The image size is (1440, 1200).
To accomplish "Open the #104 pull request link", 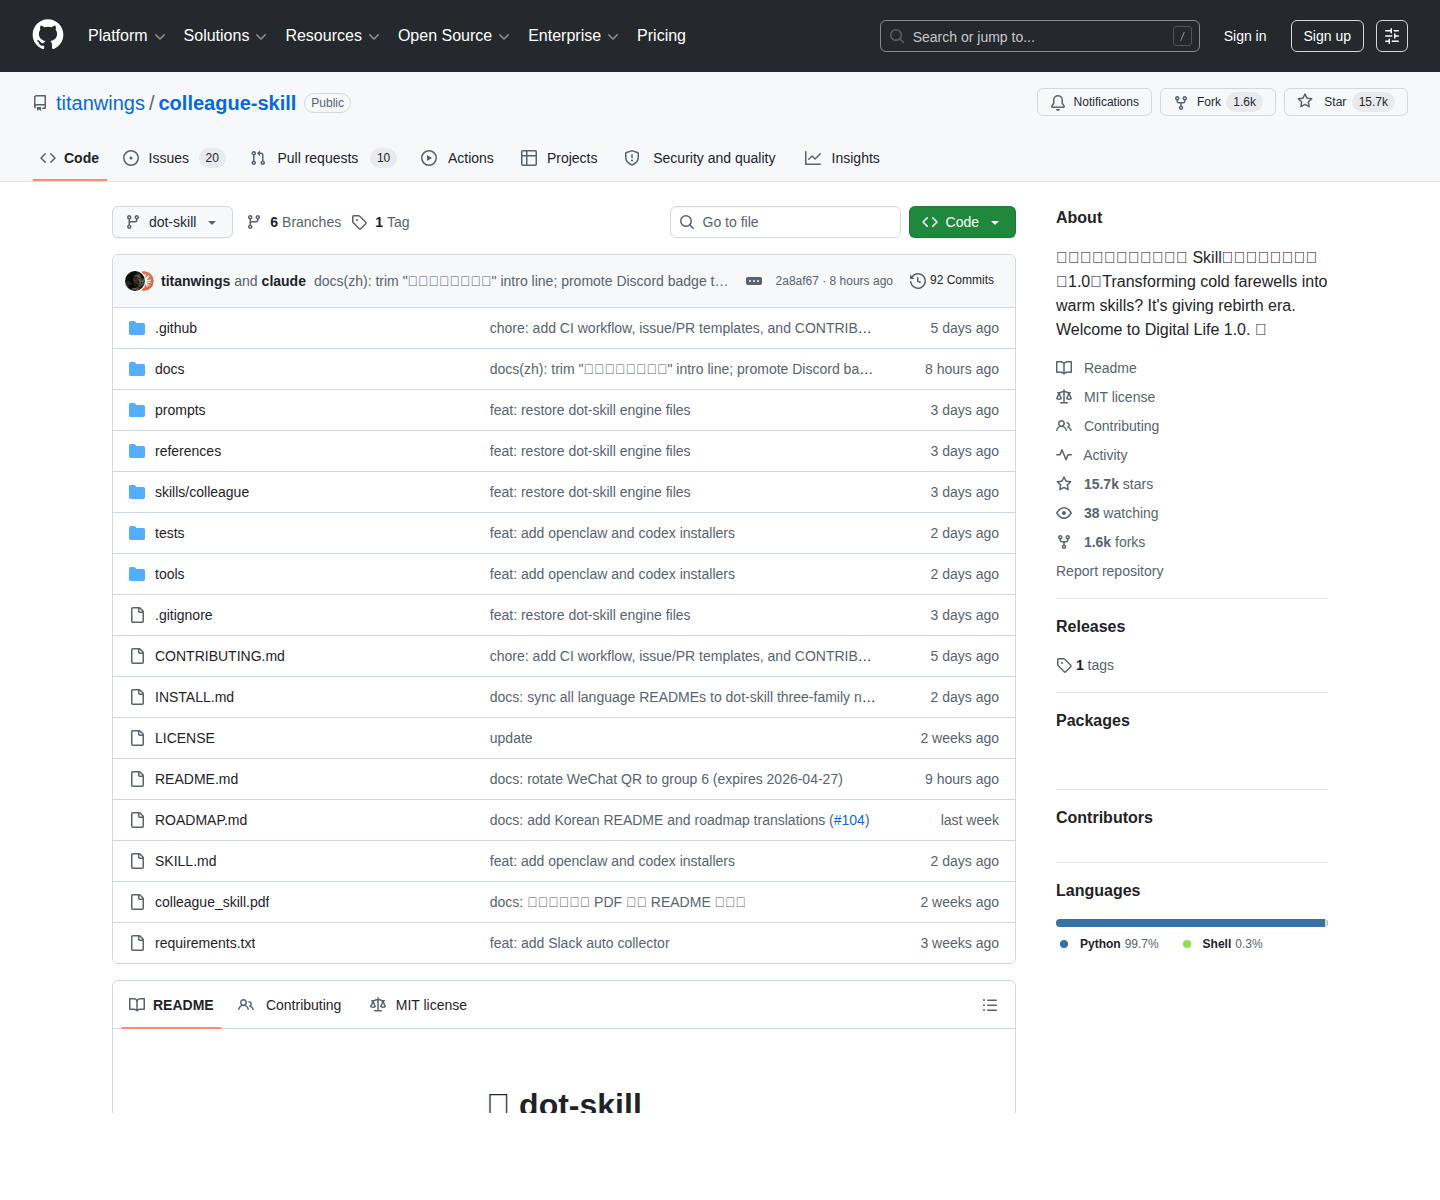I will [849, 820].
